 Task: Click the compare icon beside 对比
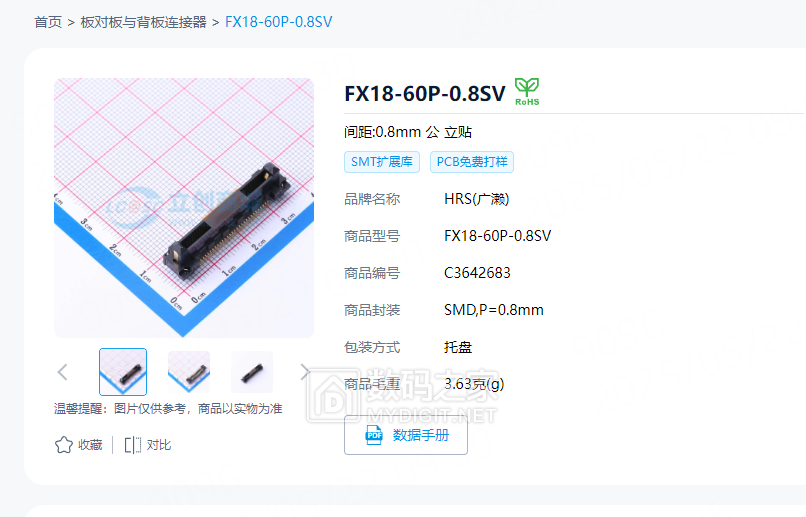pos(133,445)
